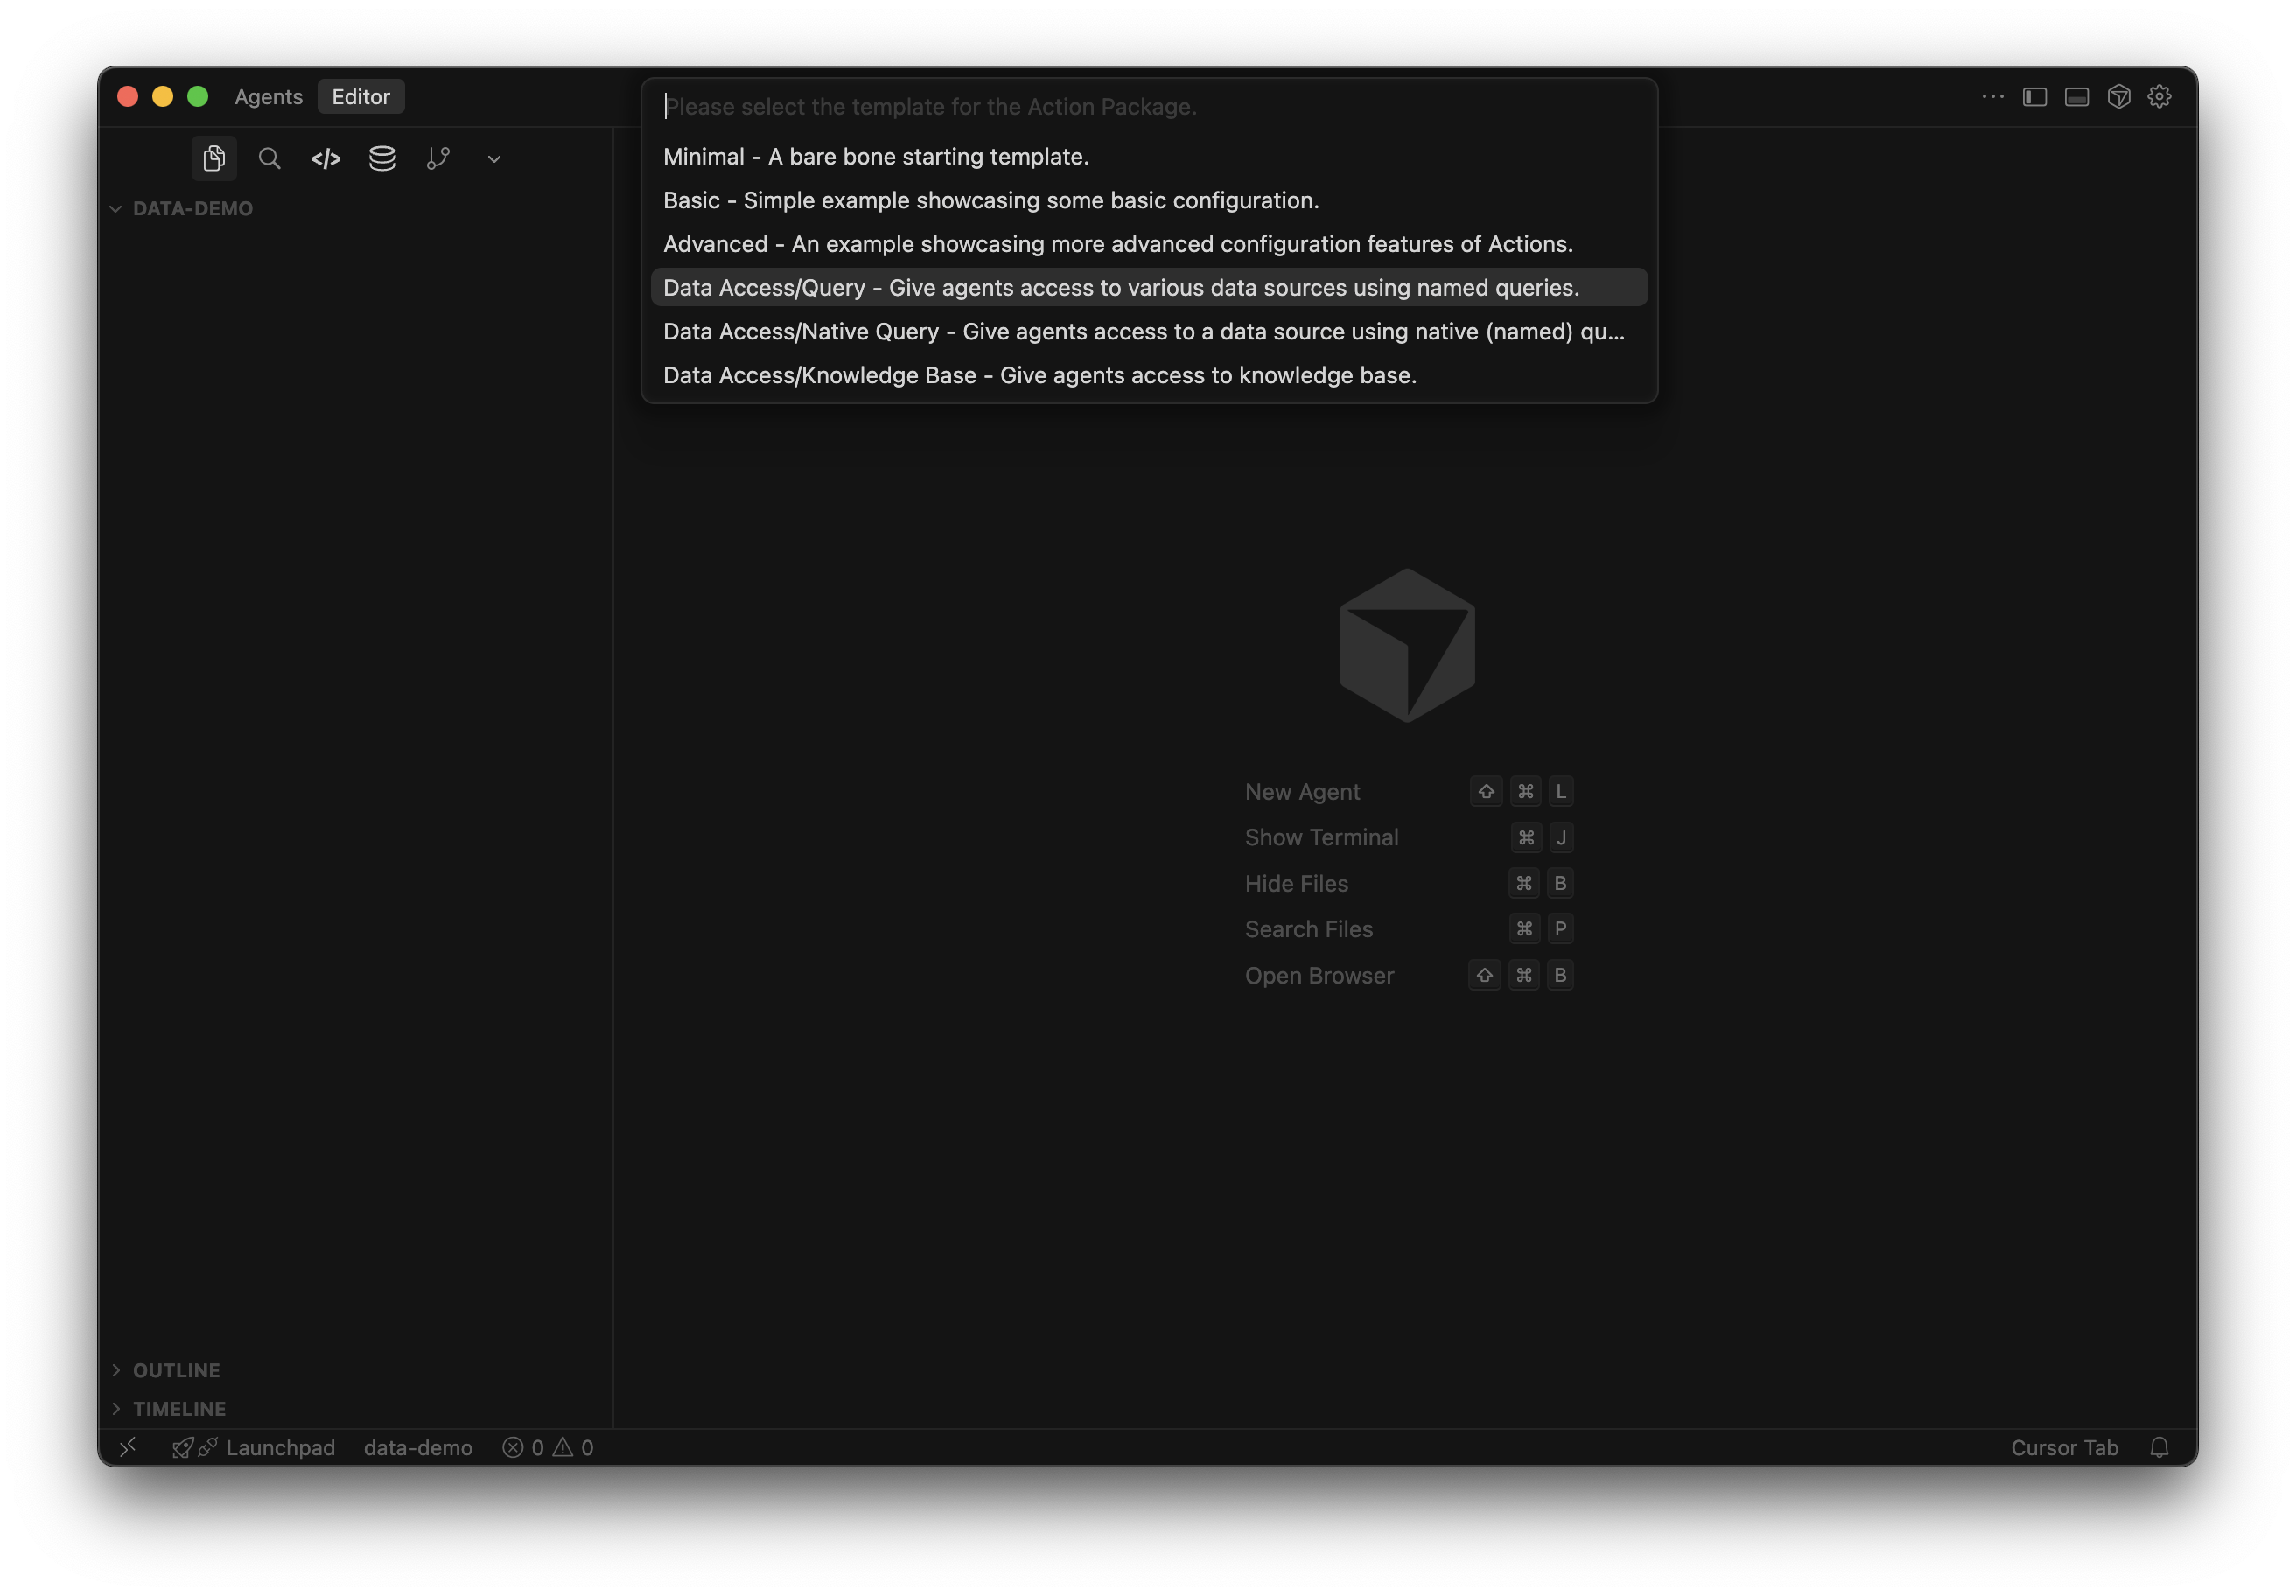Toggle the bottom panel layout icon

2076,97
